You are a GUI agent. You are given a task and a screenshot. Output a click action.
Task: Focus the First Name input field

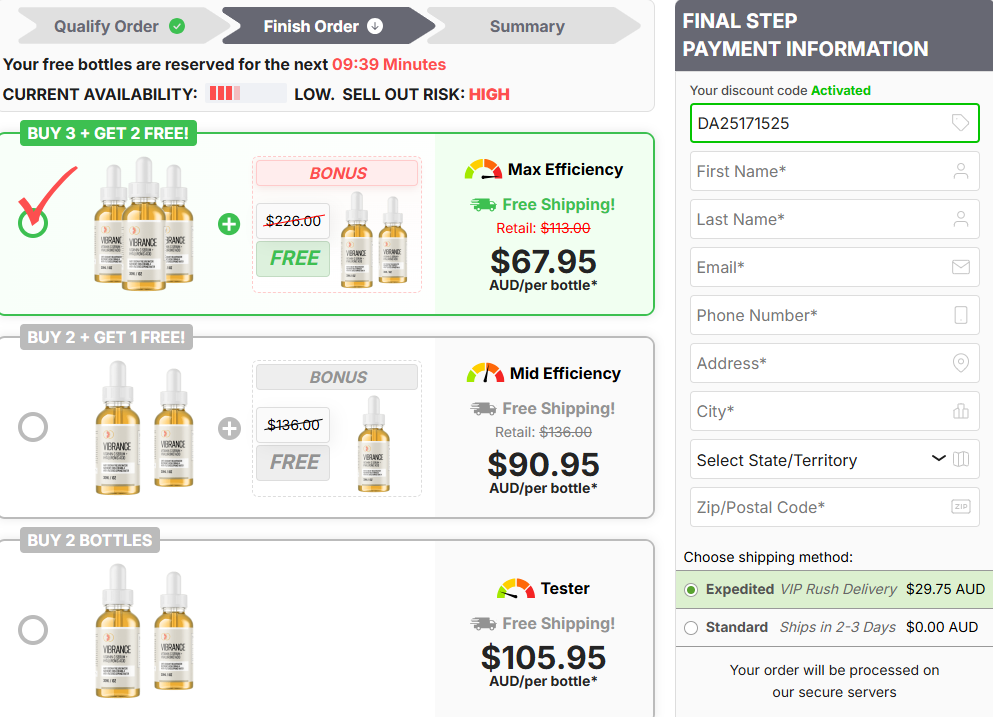834,171
